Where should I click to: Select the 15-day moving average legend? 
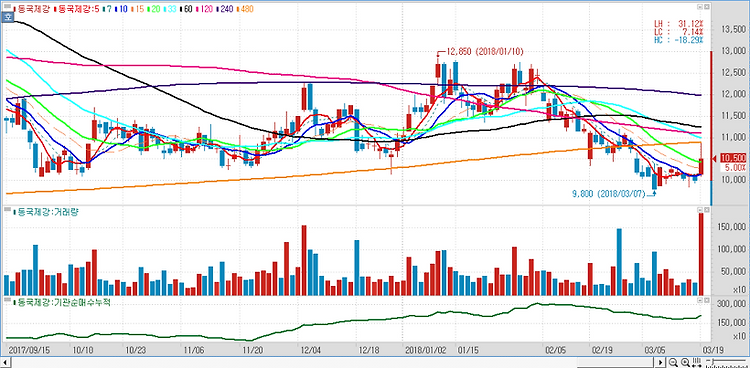(138, 9)
